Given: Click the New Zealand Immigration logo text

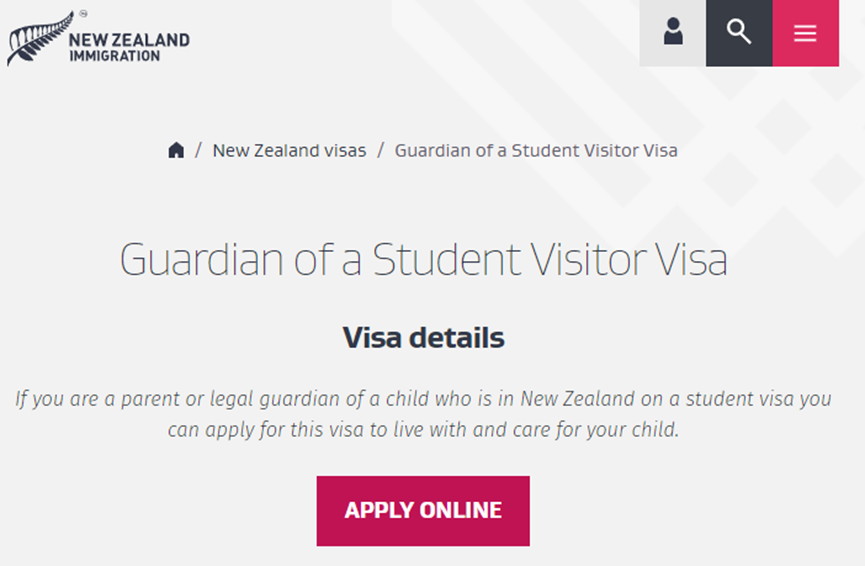Looking at the screenshot, I should pyautogui.click(x=129, y=47).
